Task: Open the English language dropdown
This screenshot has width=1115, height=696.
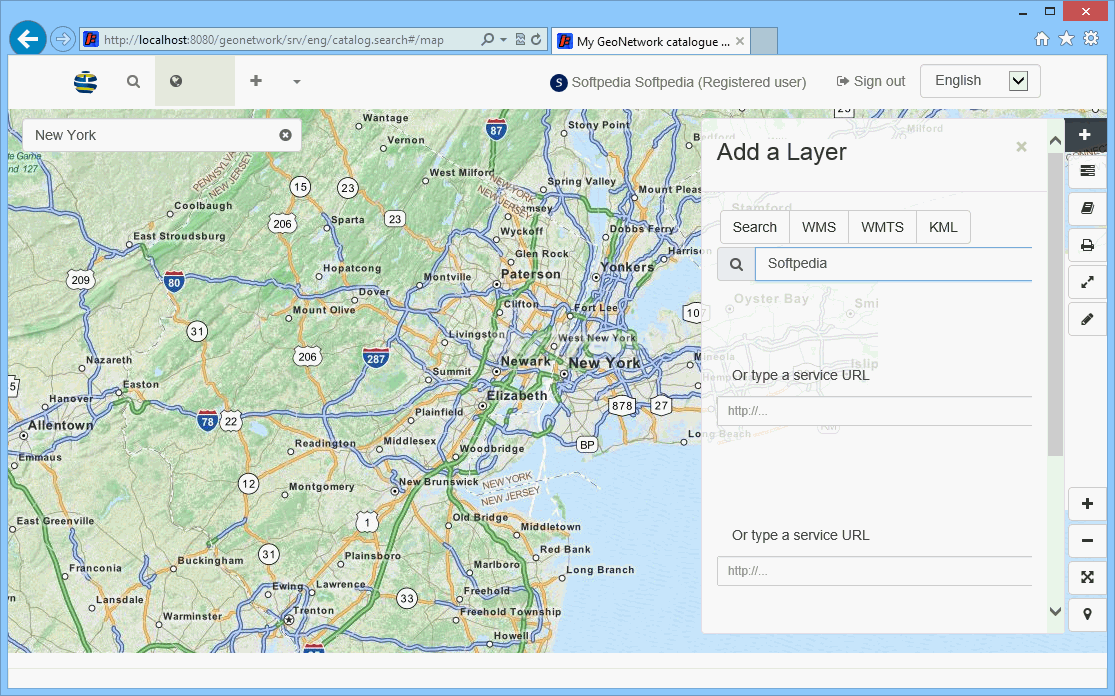Action: (x=980, y=81)
